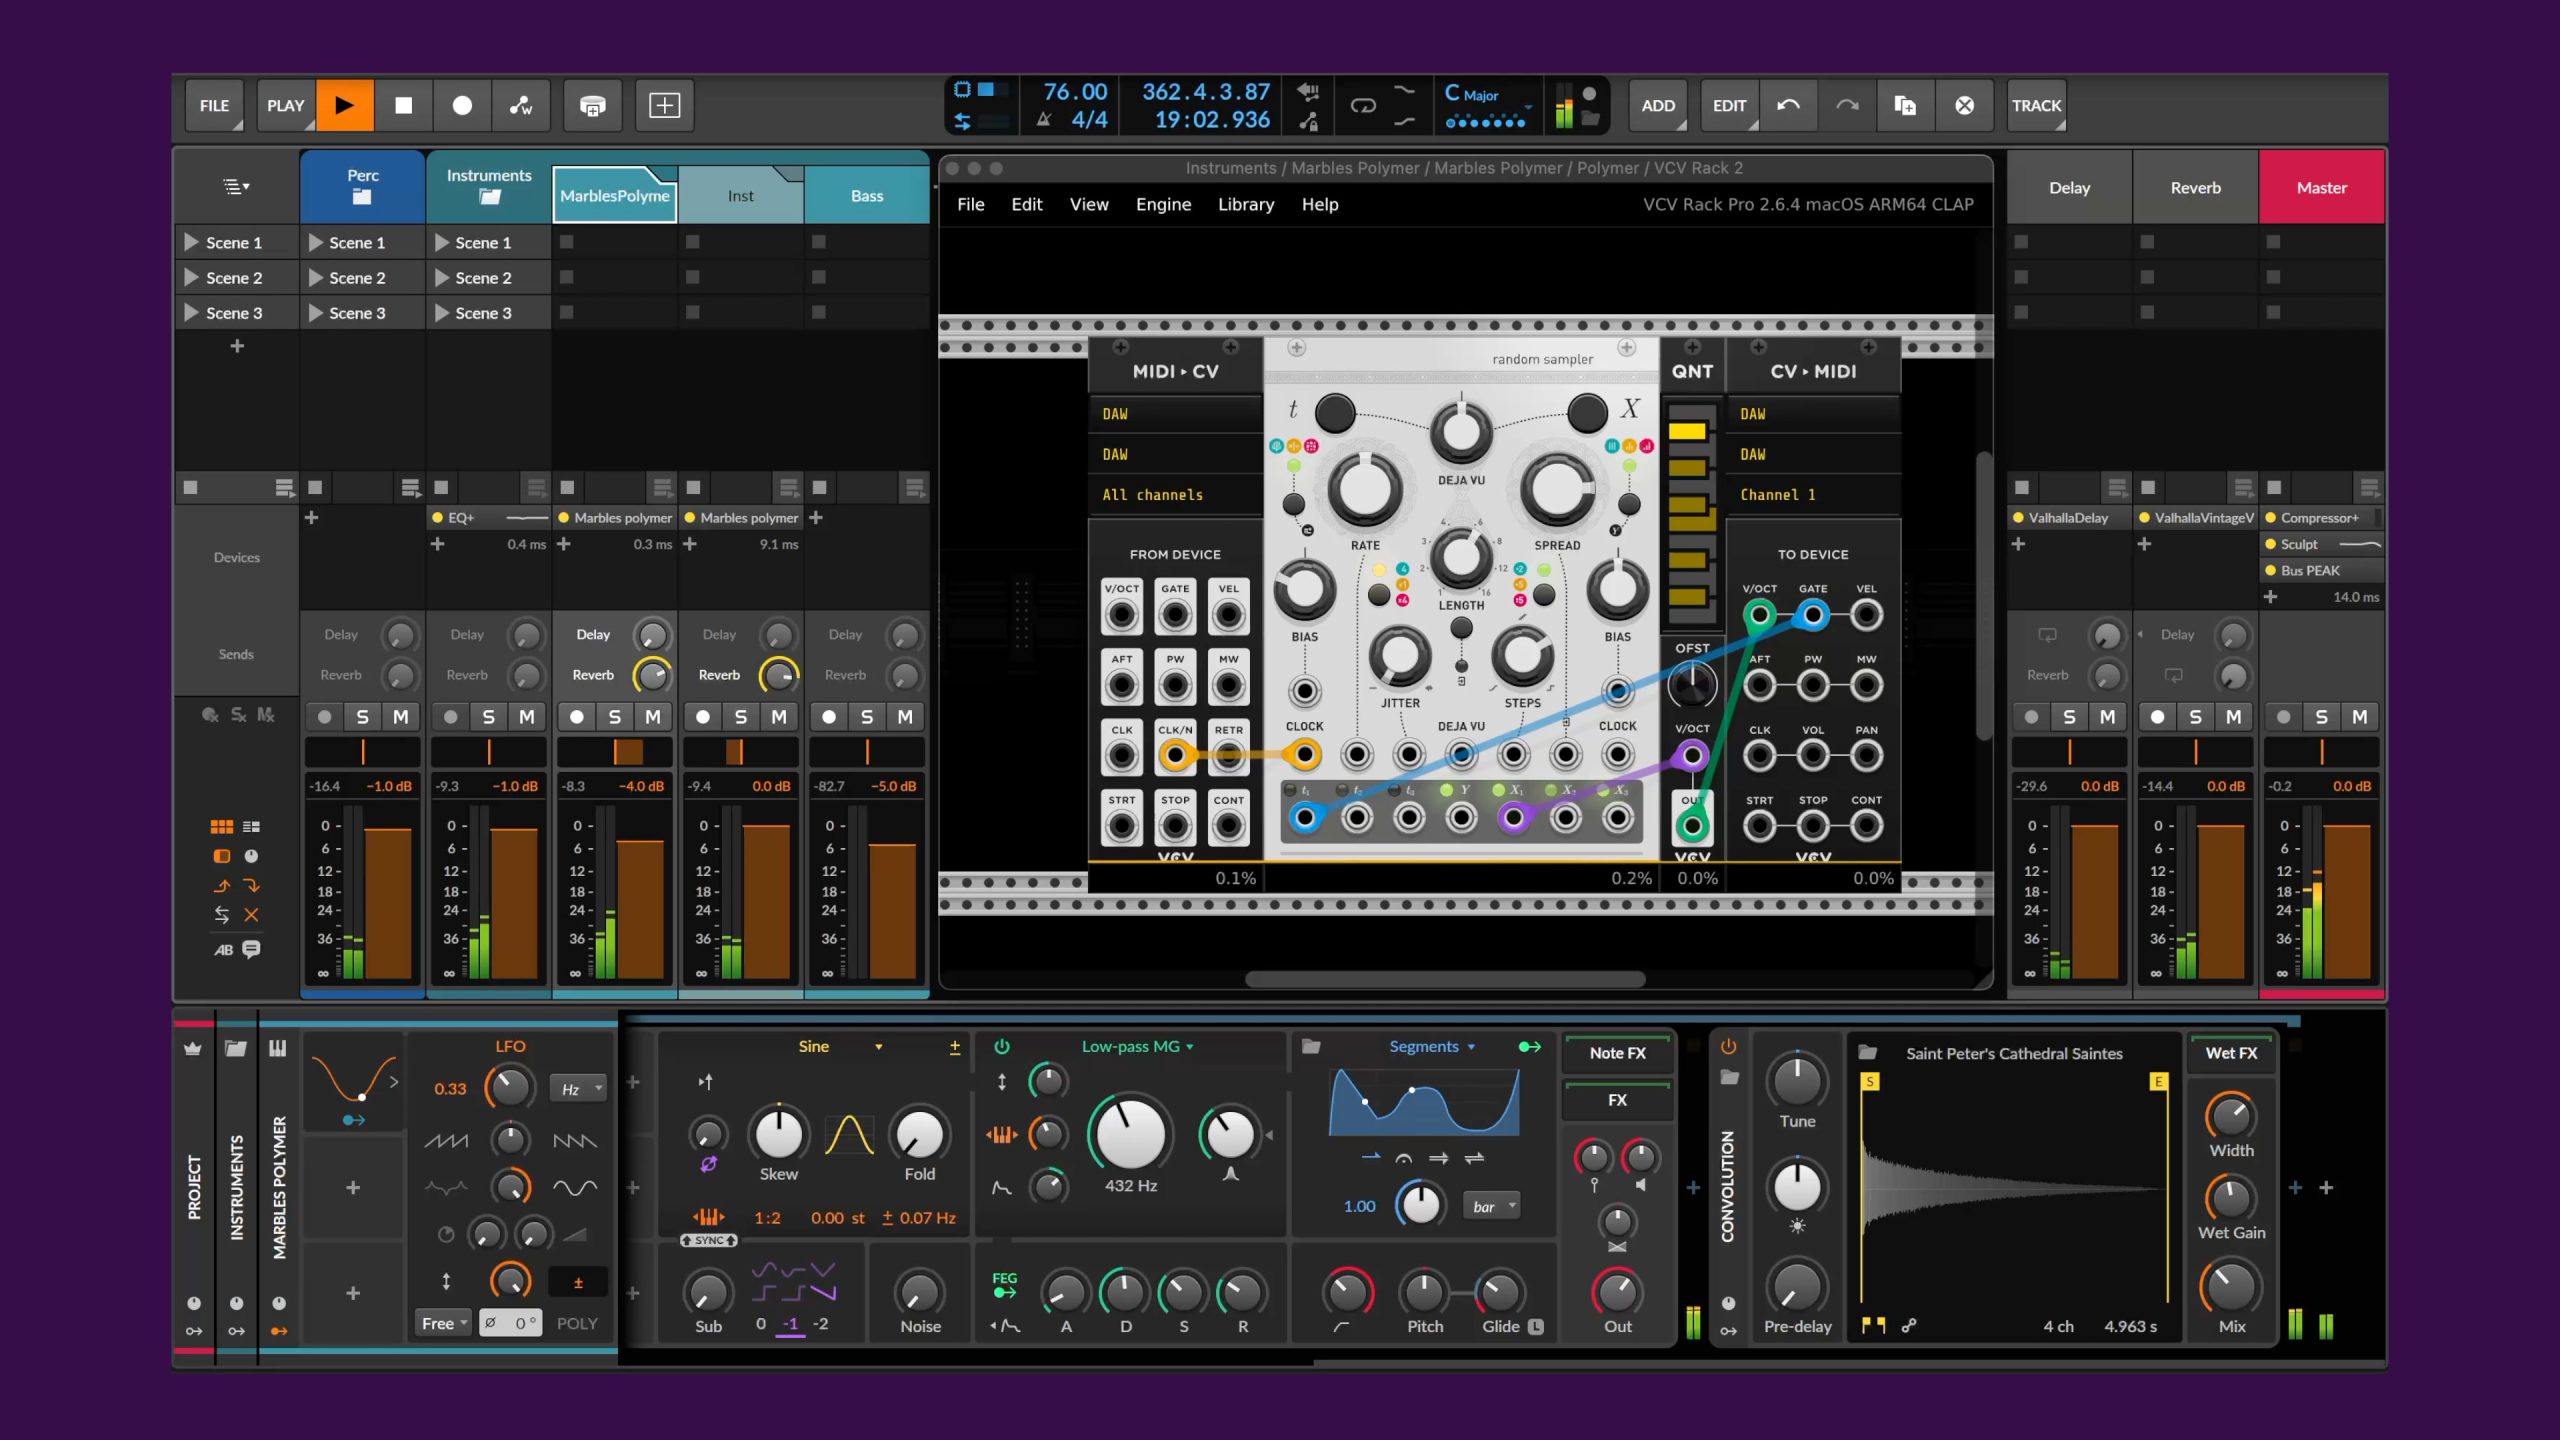Mute the Perc track
Screen dimensions: 2560x1440
(x=400, y=717)
